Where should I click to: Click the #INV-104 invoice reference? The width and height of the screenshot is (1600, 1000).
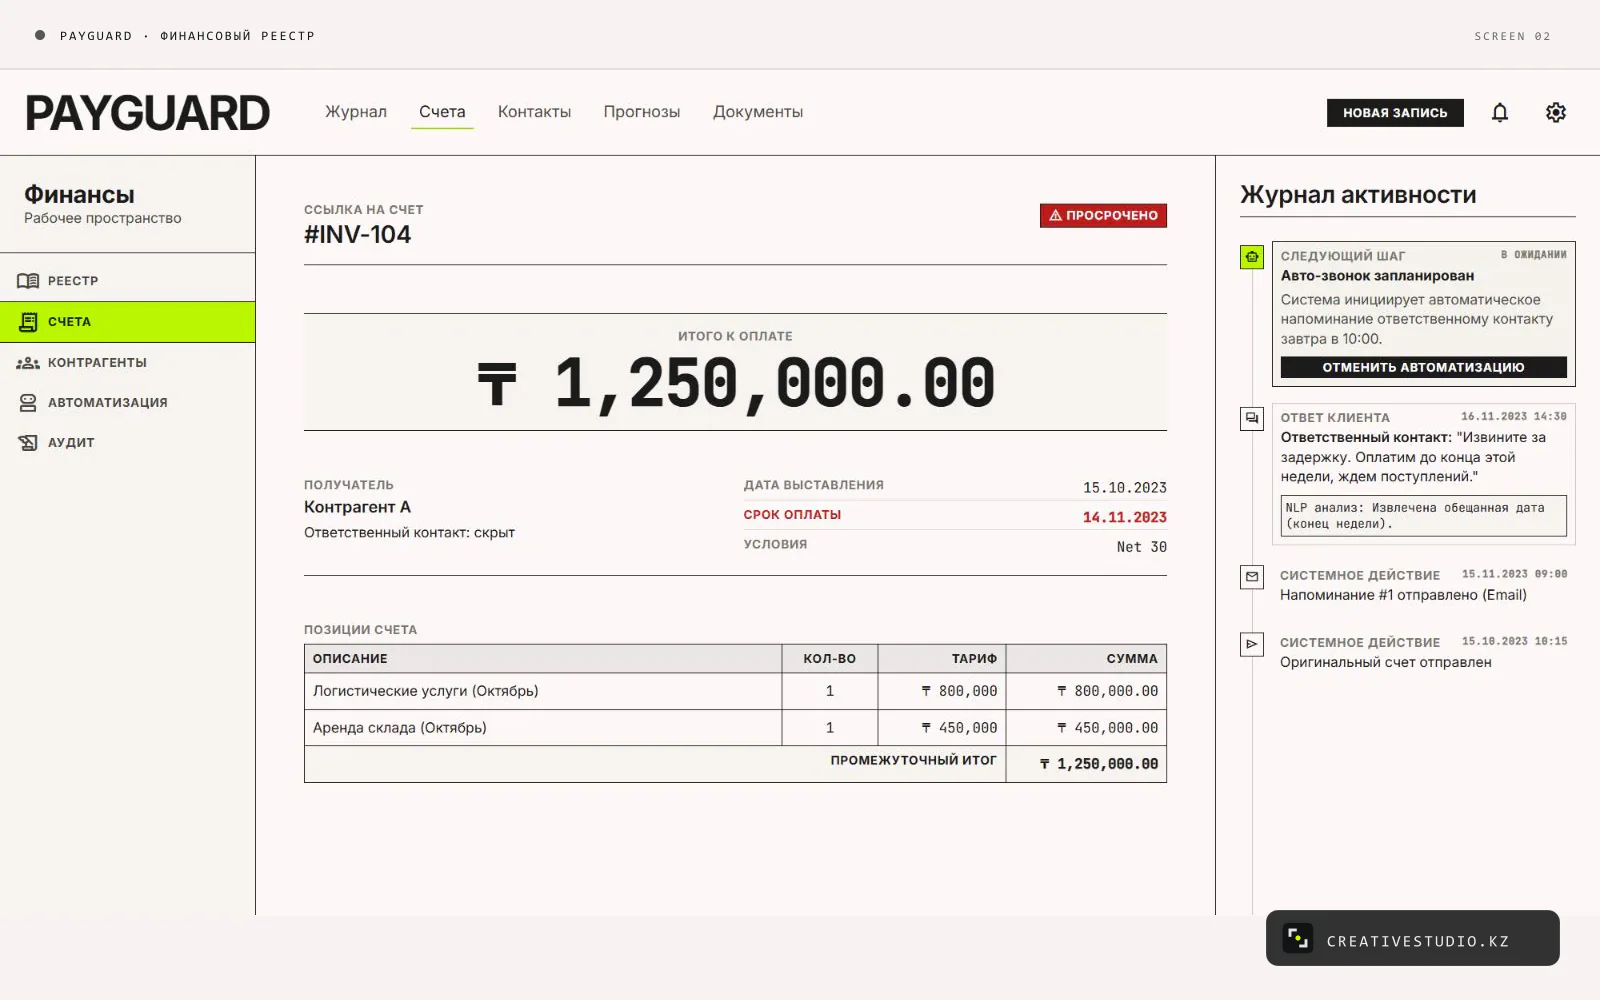coord(357,235)
